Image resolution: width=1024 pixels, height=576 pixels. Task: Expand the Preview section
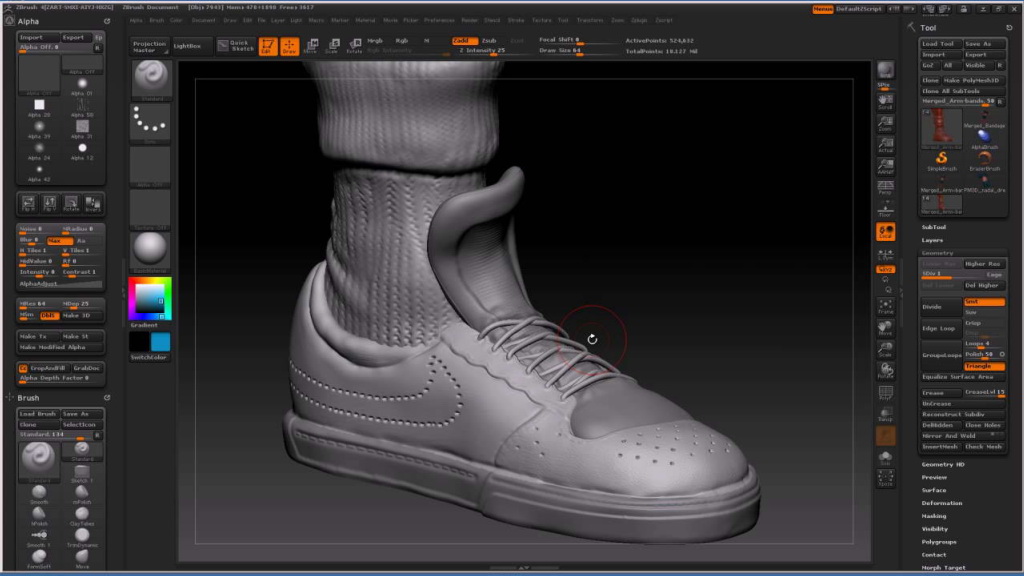935,477
